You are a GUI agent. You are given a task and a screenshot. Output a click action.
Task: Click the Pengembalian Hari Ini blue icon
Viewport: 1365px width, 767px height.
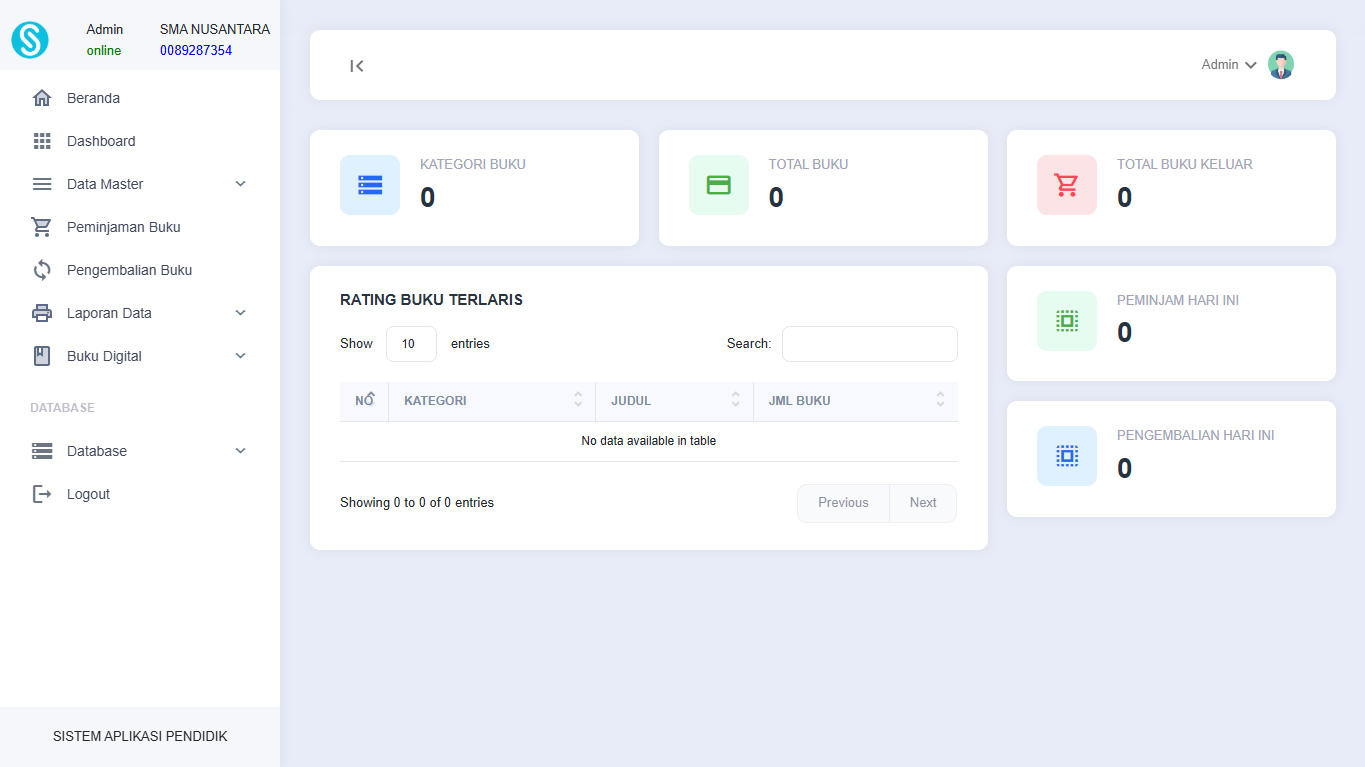pyautogui.click(x=1066, y=456)
